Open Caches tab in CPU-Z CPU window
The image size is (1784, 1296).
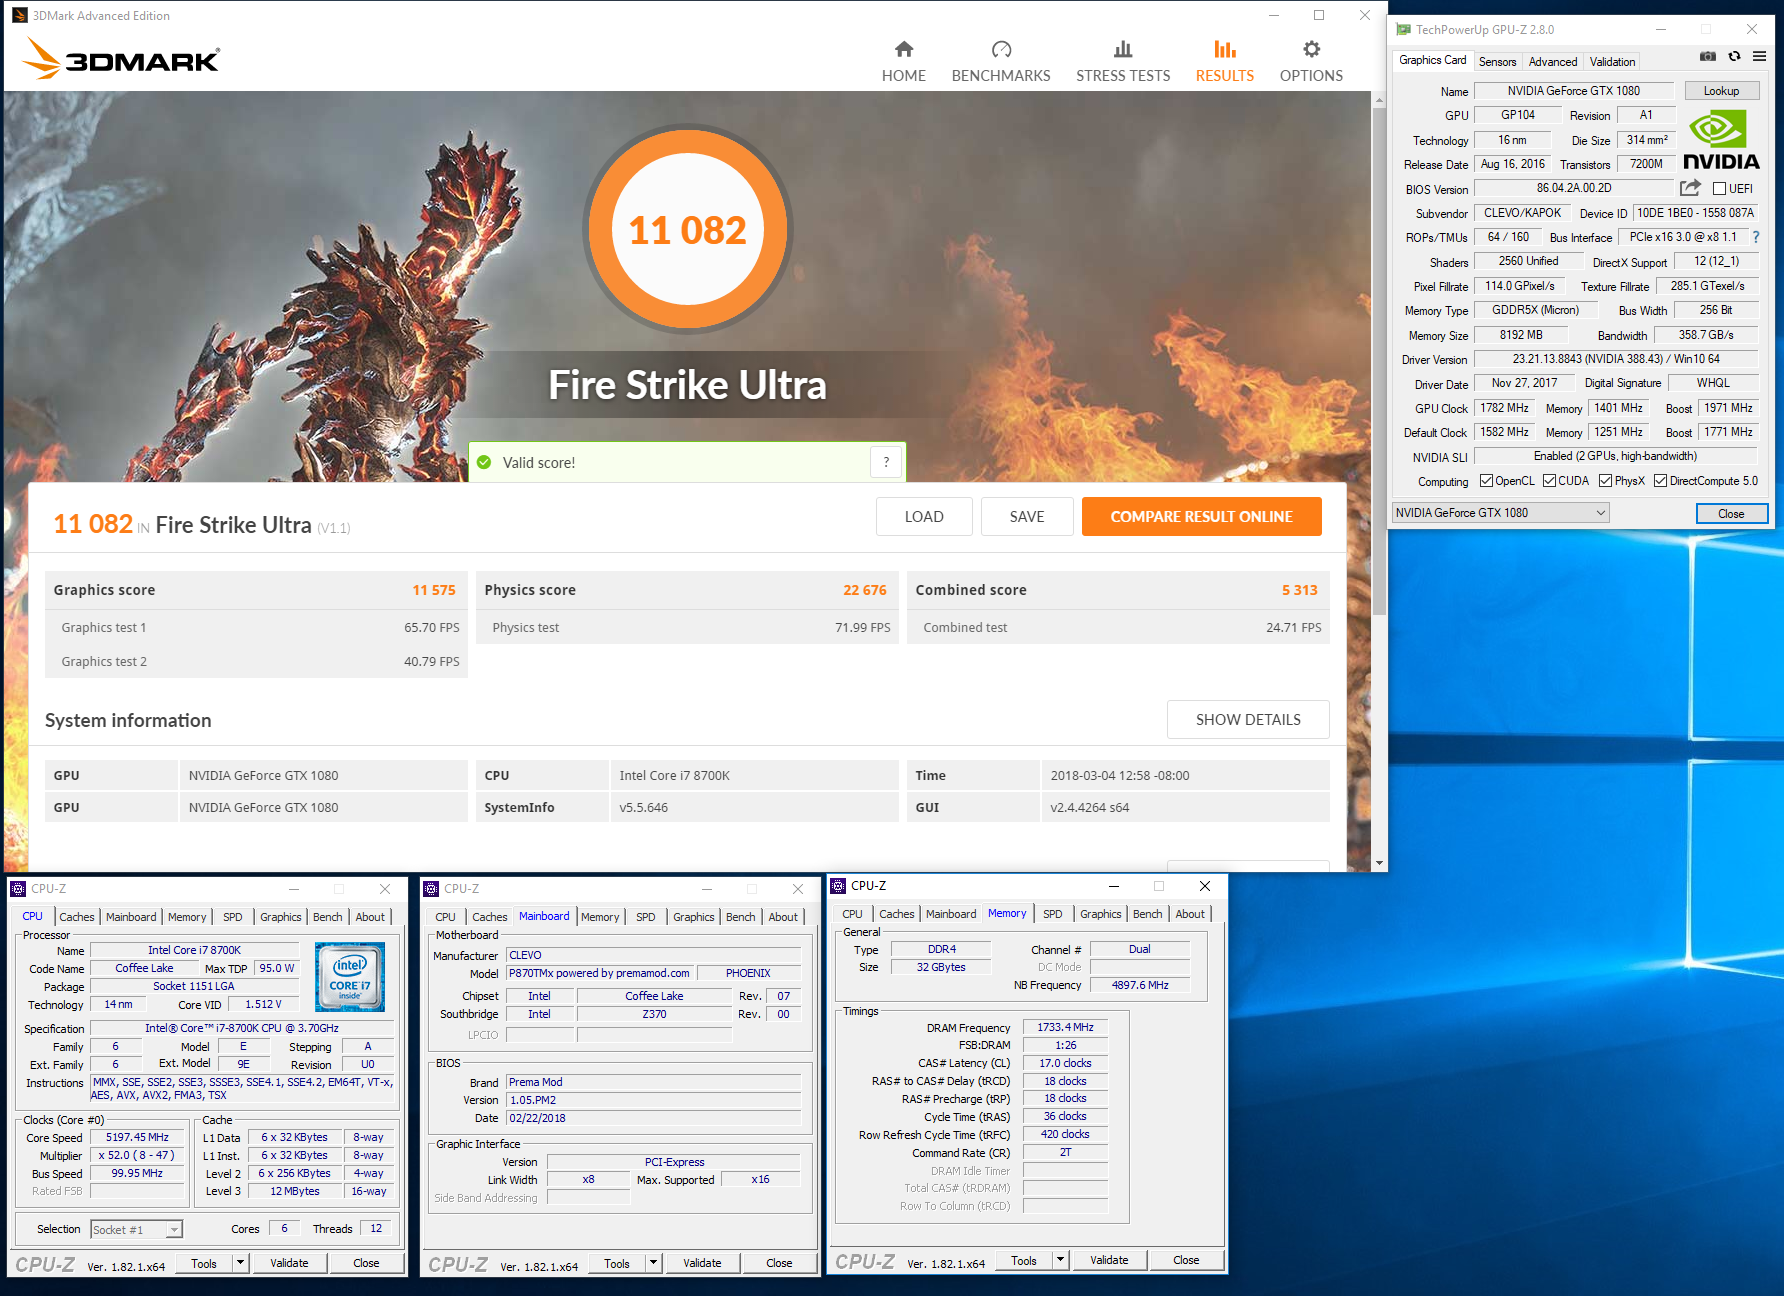click(x=76, y=917)
